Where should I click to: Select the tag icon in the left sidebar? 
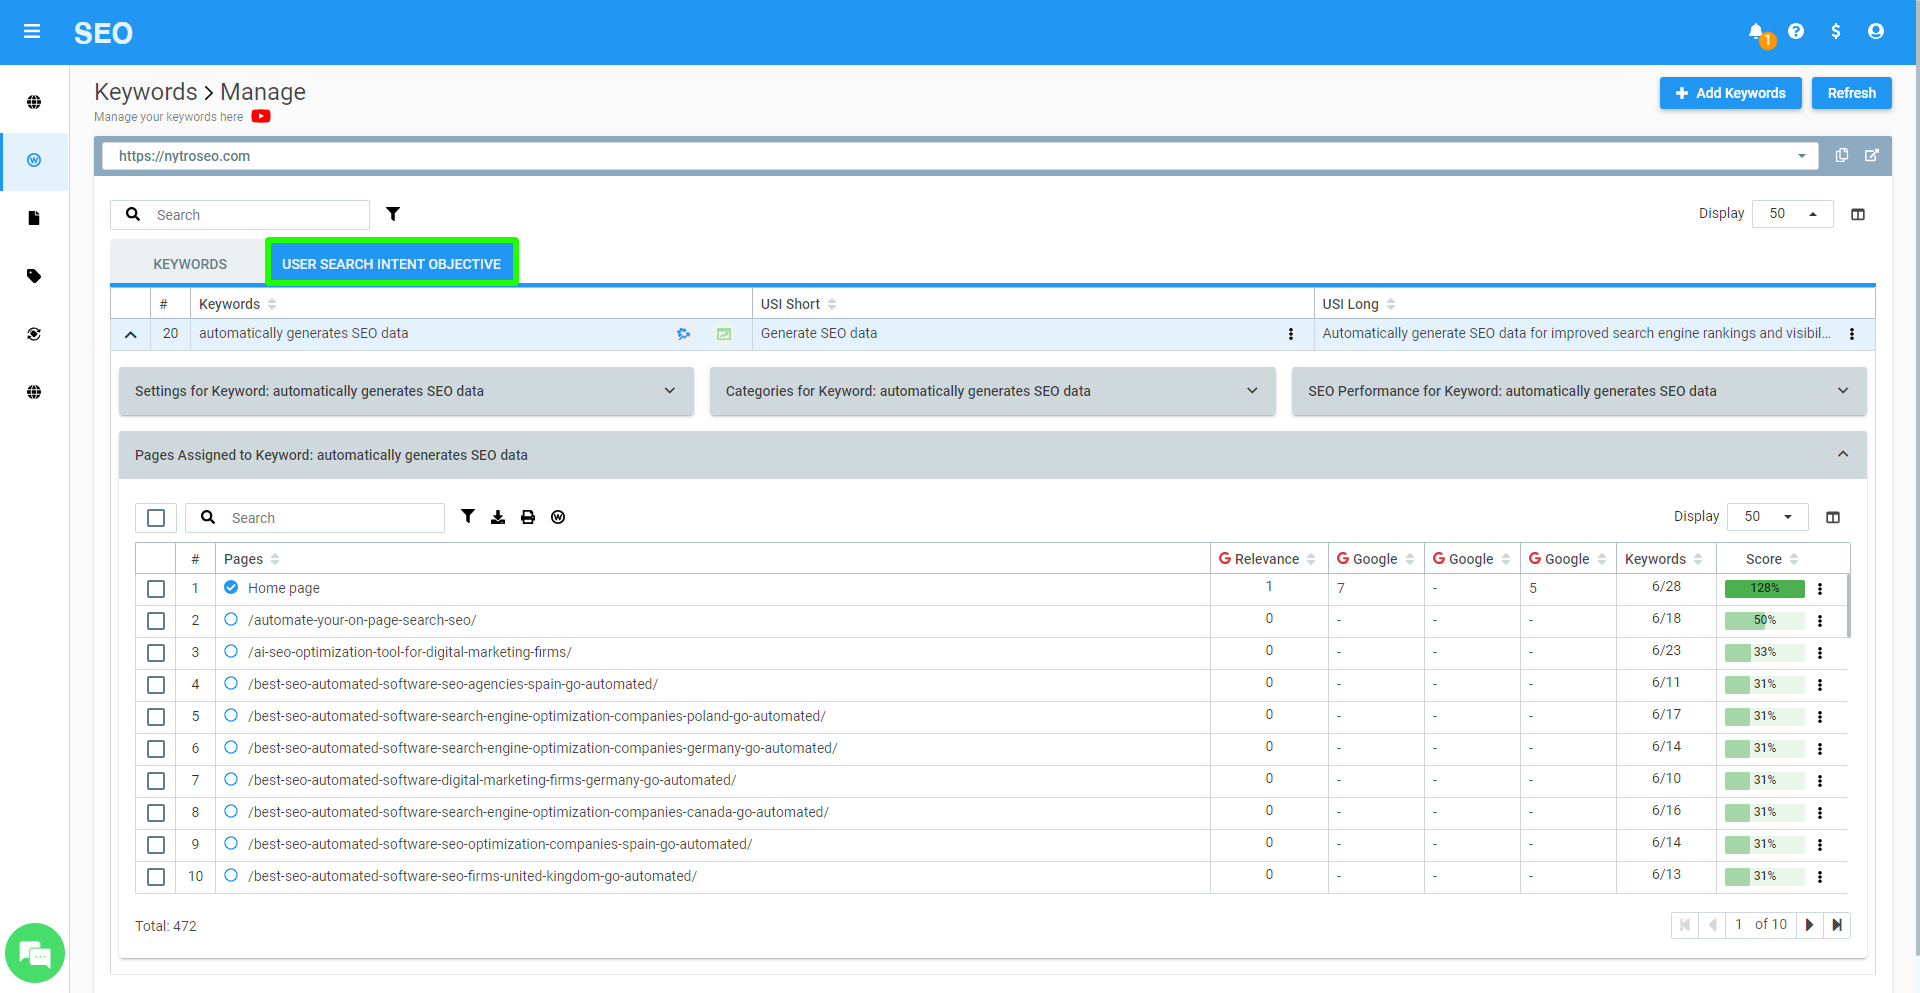[x=34, y=277]
